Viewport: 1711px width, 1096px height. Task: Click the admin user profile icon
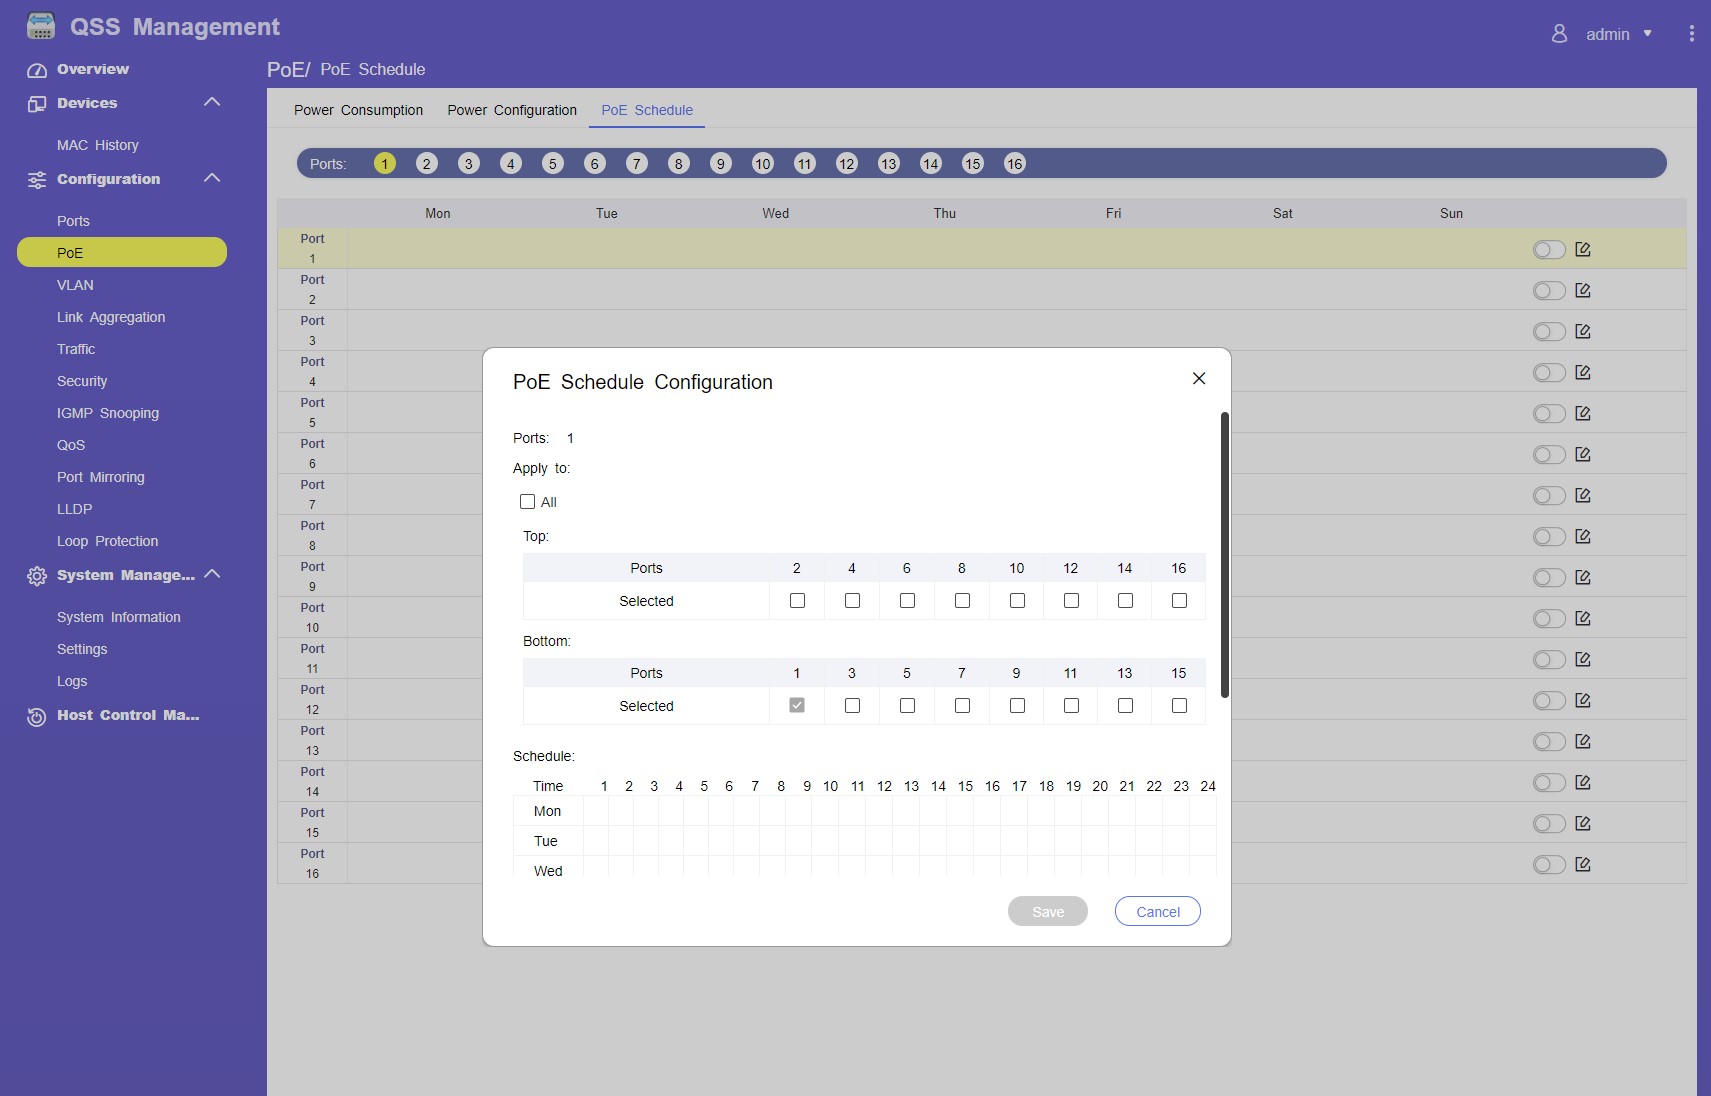[1559, 34]
